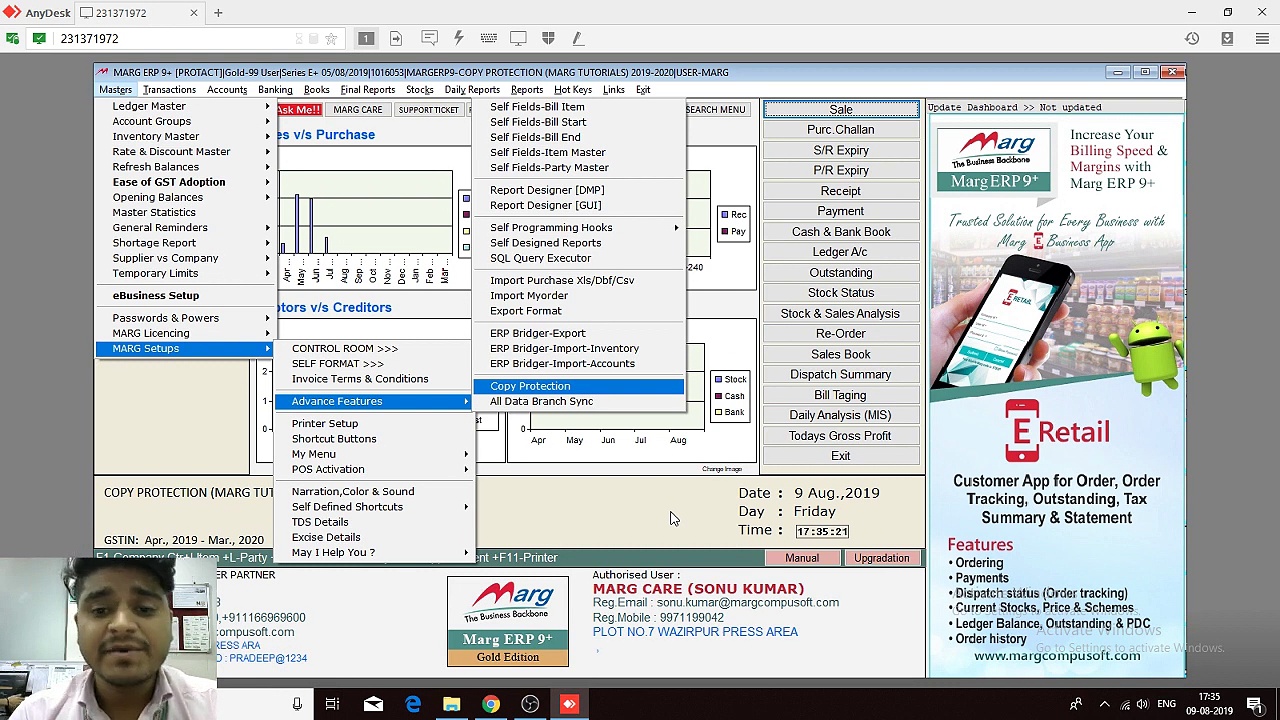Open Google Chrome from the taskbar

pos(491,704)
